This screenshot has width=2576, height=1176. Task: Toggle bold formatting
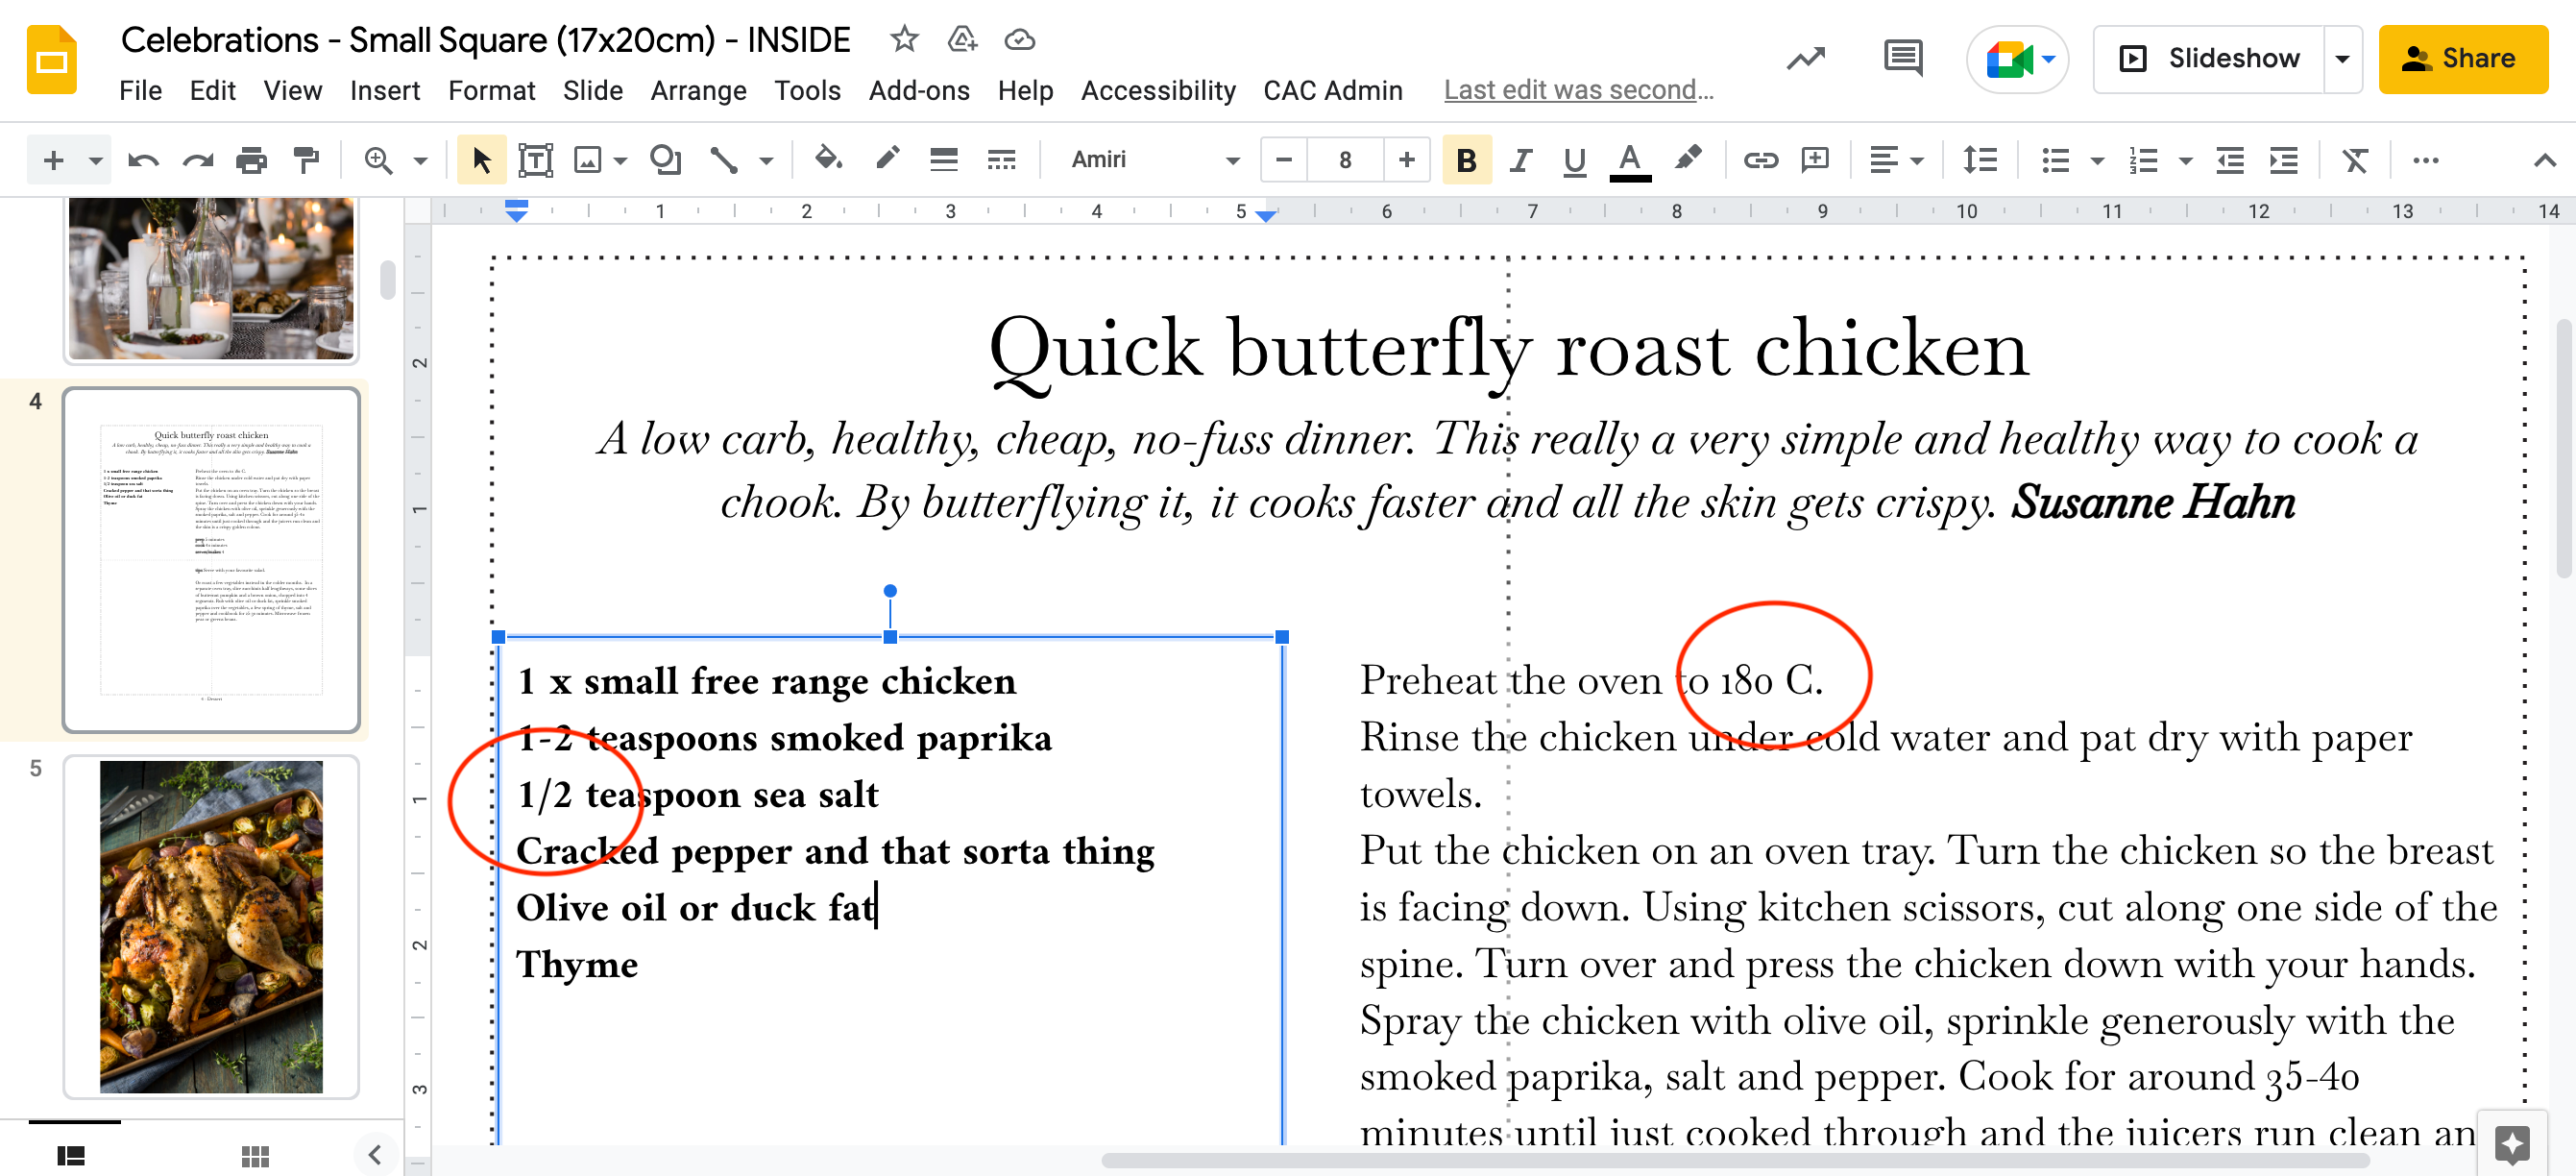click(x=1466, y=160)
